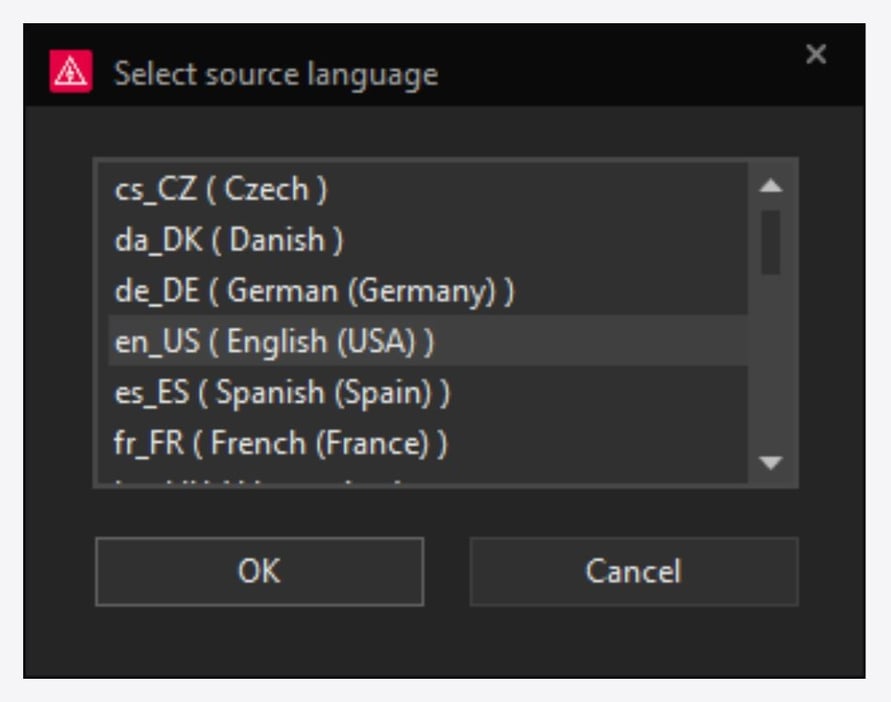This screenshot has height=702, width=891.
Task: Click the red application logo icon
Action: [70, 72]
